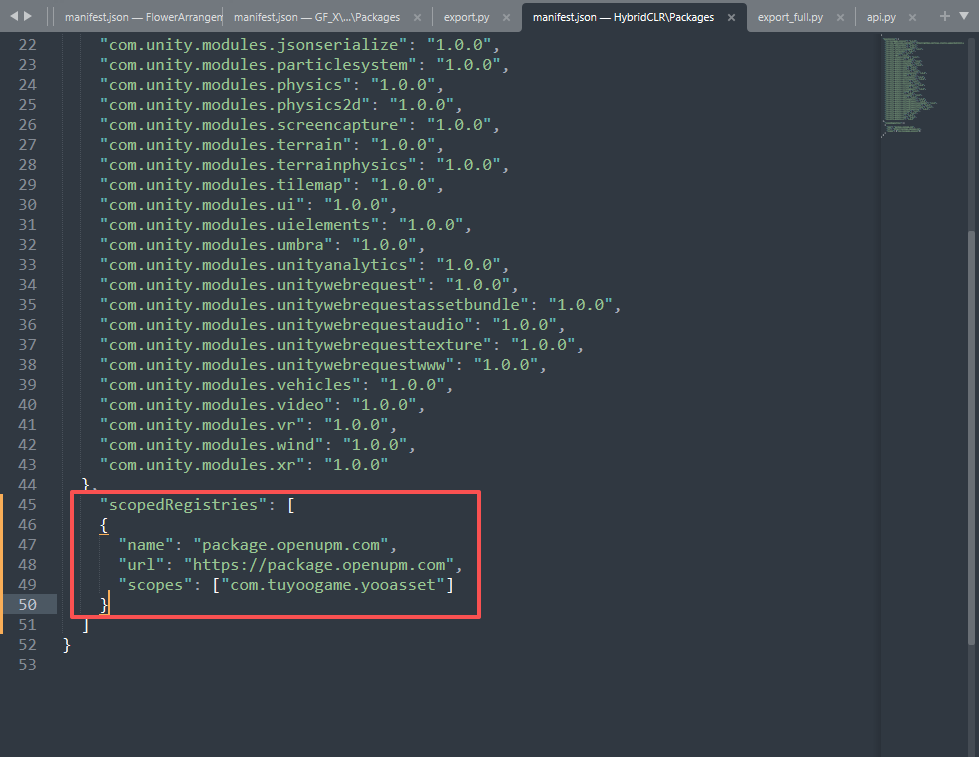This screenshot has height=757, width=979.
Task: Click "com.unity.modules.vehicles" text
Action: click(x=230, y=385)
